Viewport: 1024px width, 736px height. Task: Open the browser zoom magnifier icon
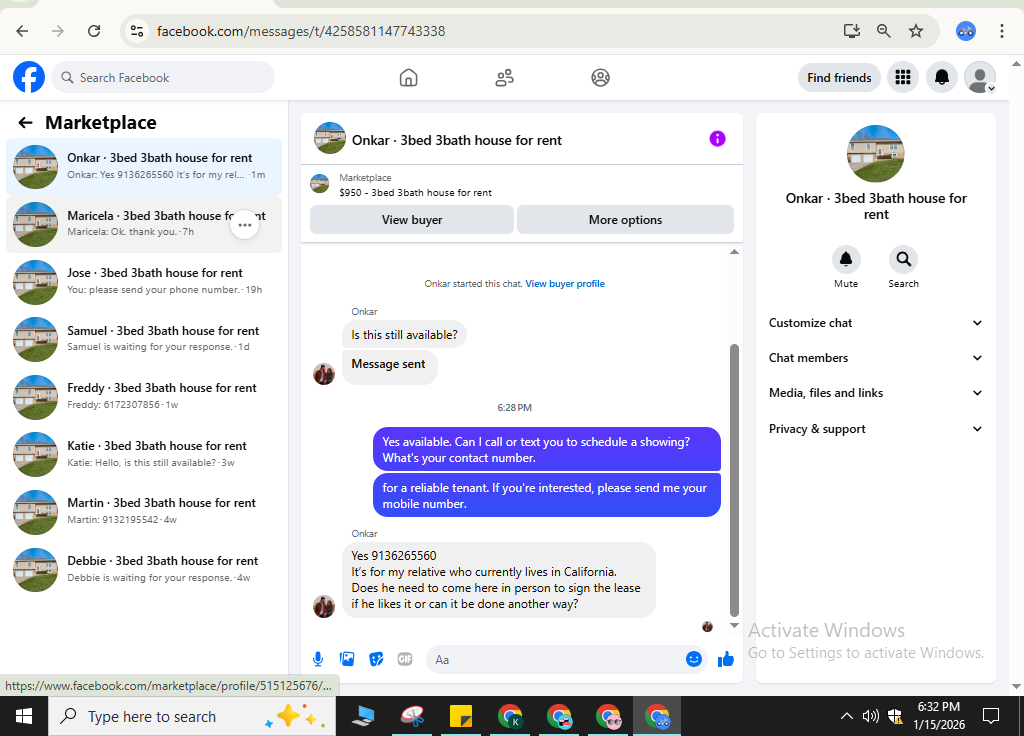[884, 31]
